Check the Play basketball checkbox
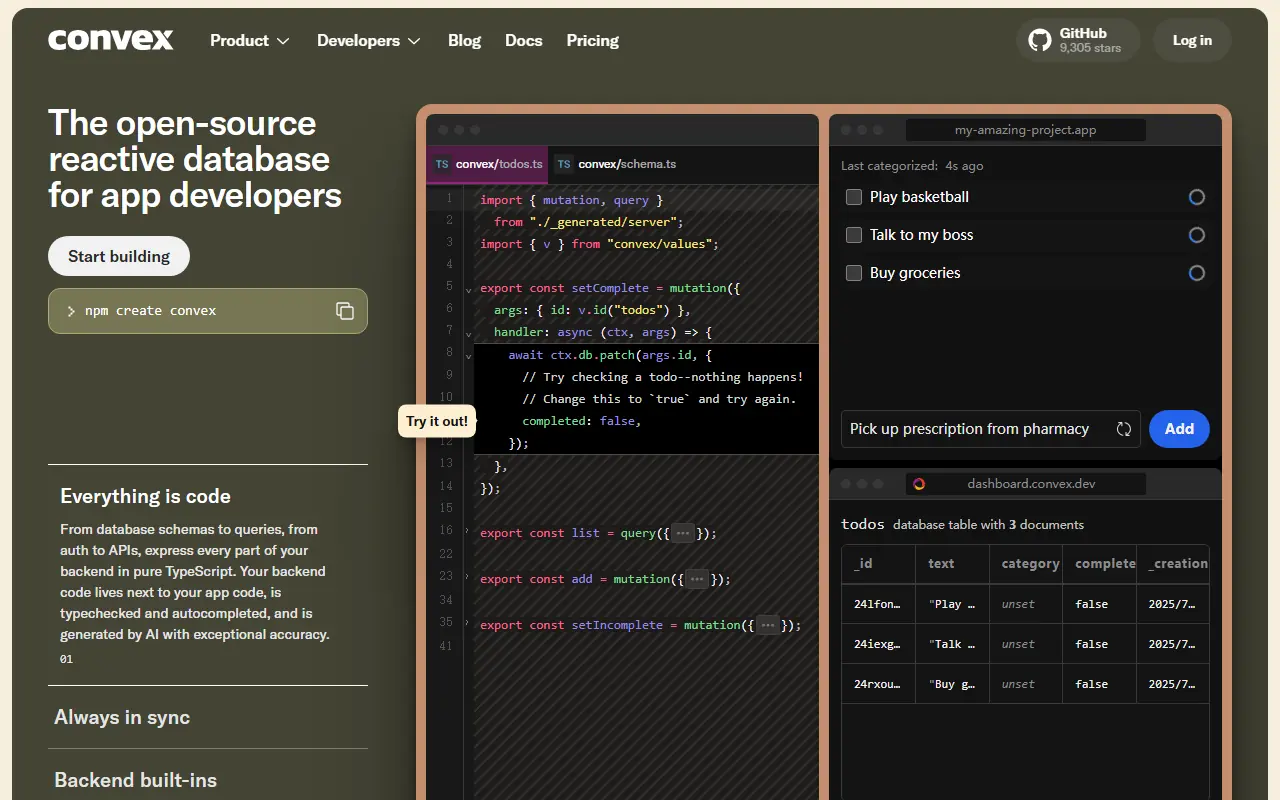The image size is (1280, 800). (x=853, y=197)
